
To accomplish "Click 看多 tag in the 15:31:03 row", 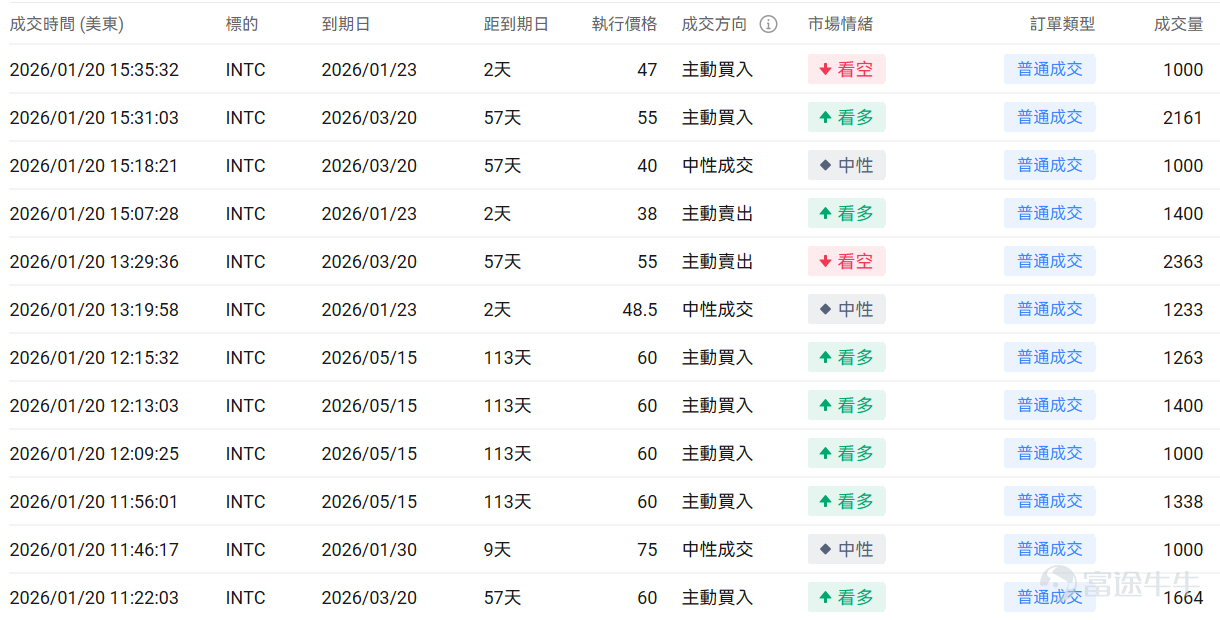I will coord(847,117).
